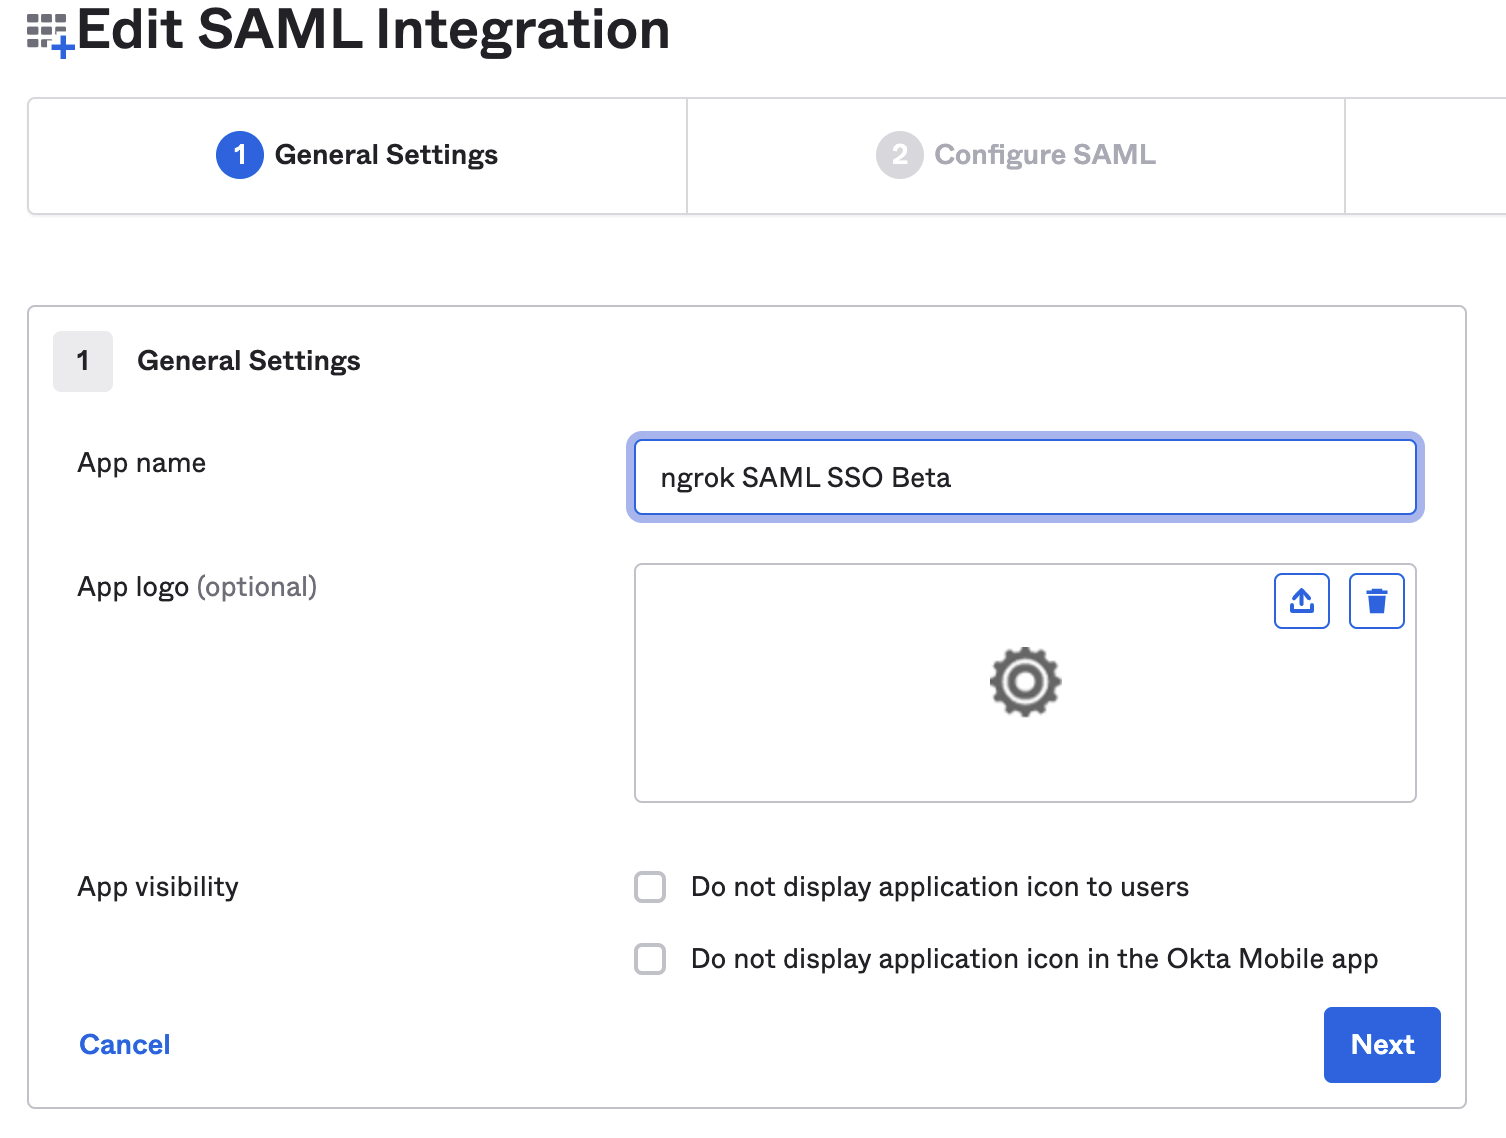
Task: Click the Next button
Action: coord(1382,1045)
